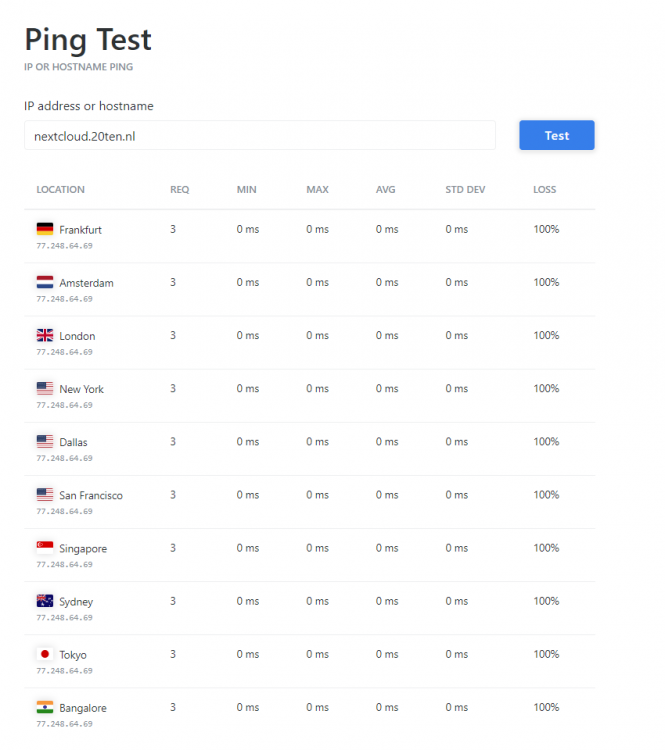The image size is (665, 750).
Task: Click the Frankfurt IP address 77.248.64.69
Action: coord(65,246)
